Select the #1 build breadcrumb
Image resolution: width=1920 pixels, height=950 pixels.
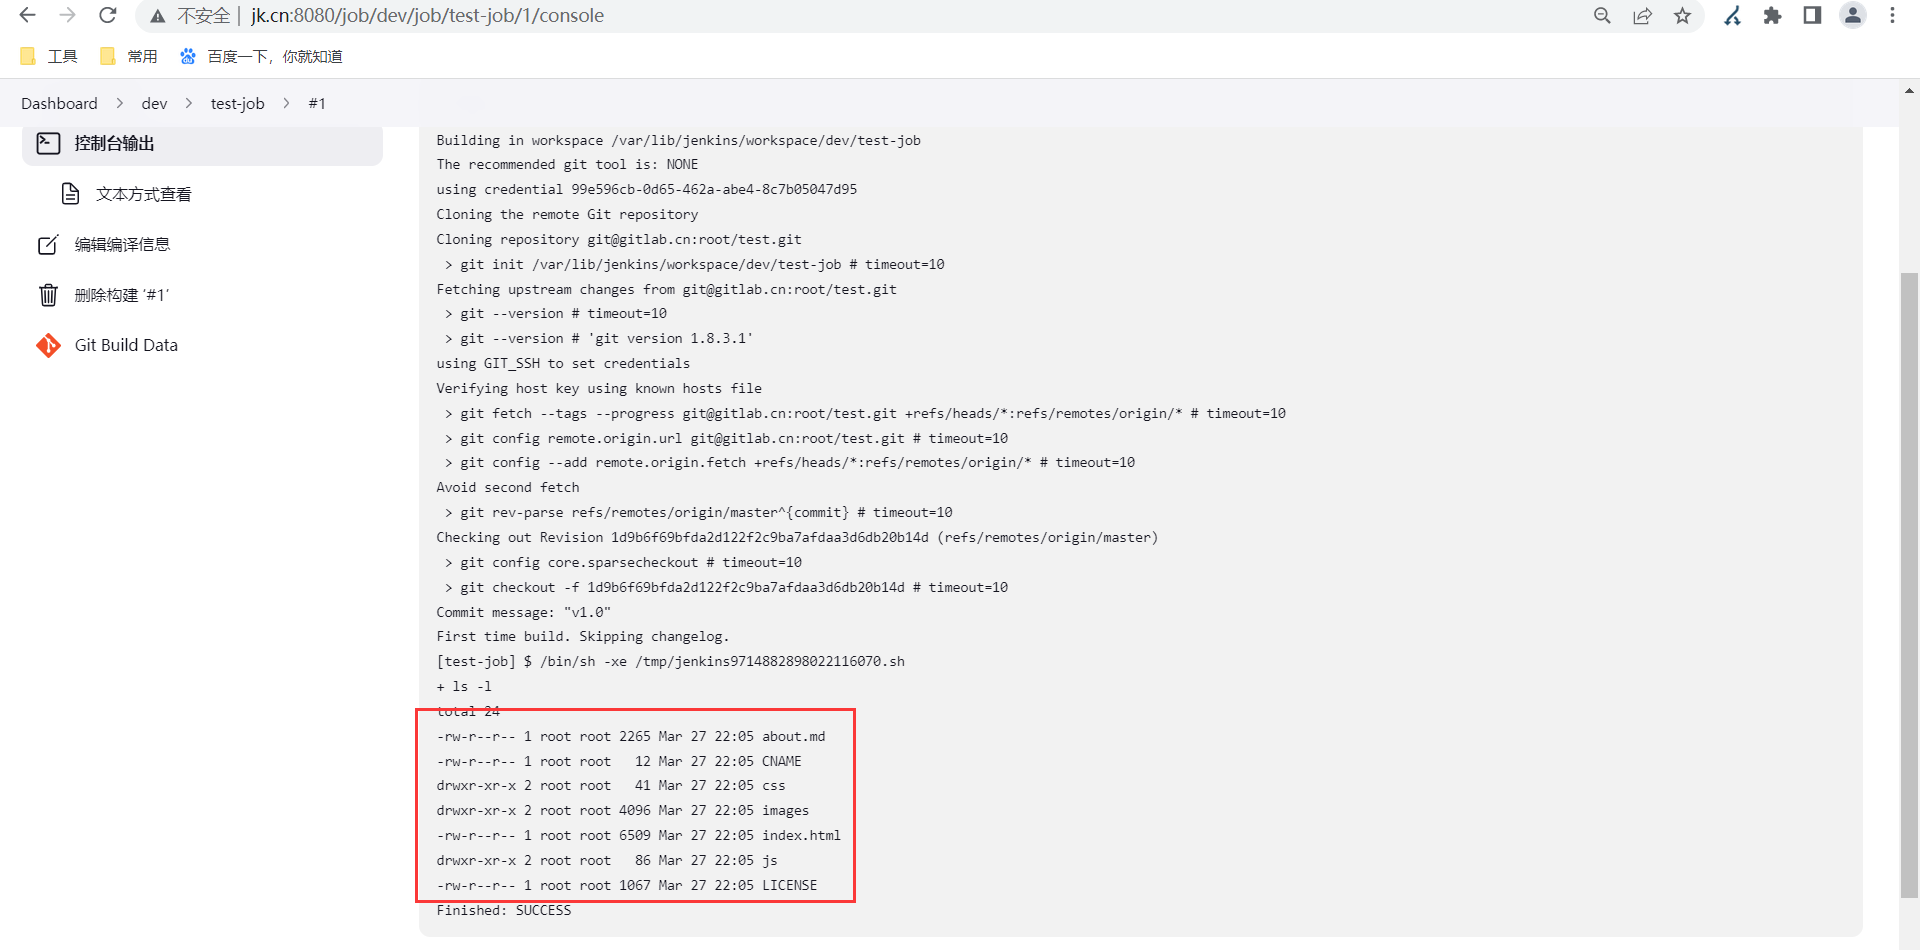(x=317, y=103)
